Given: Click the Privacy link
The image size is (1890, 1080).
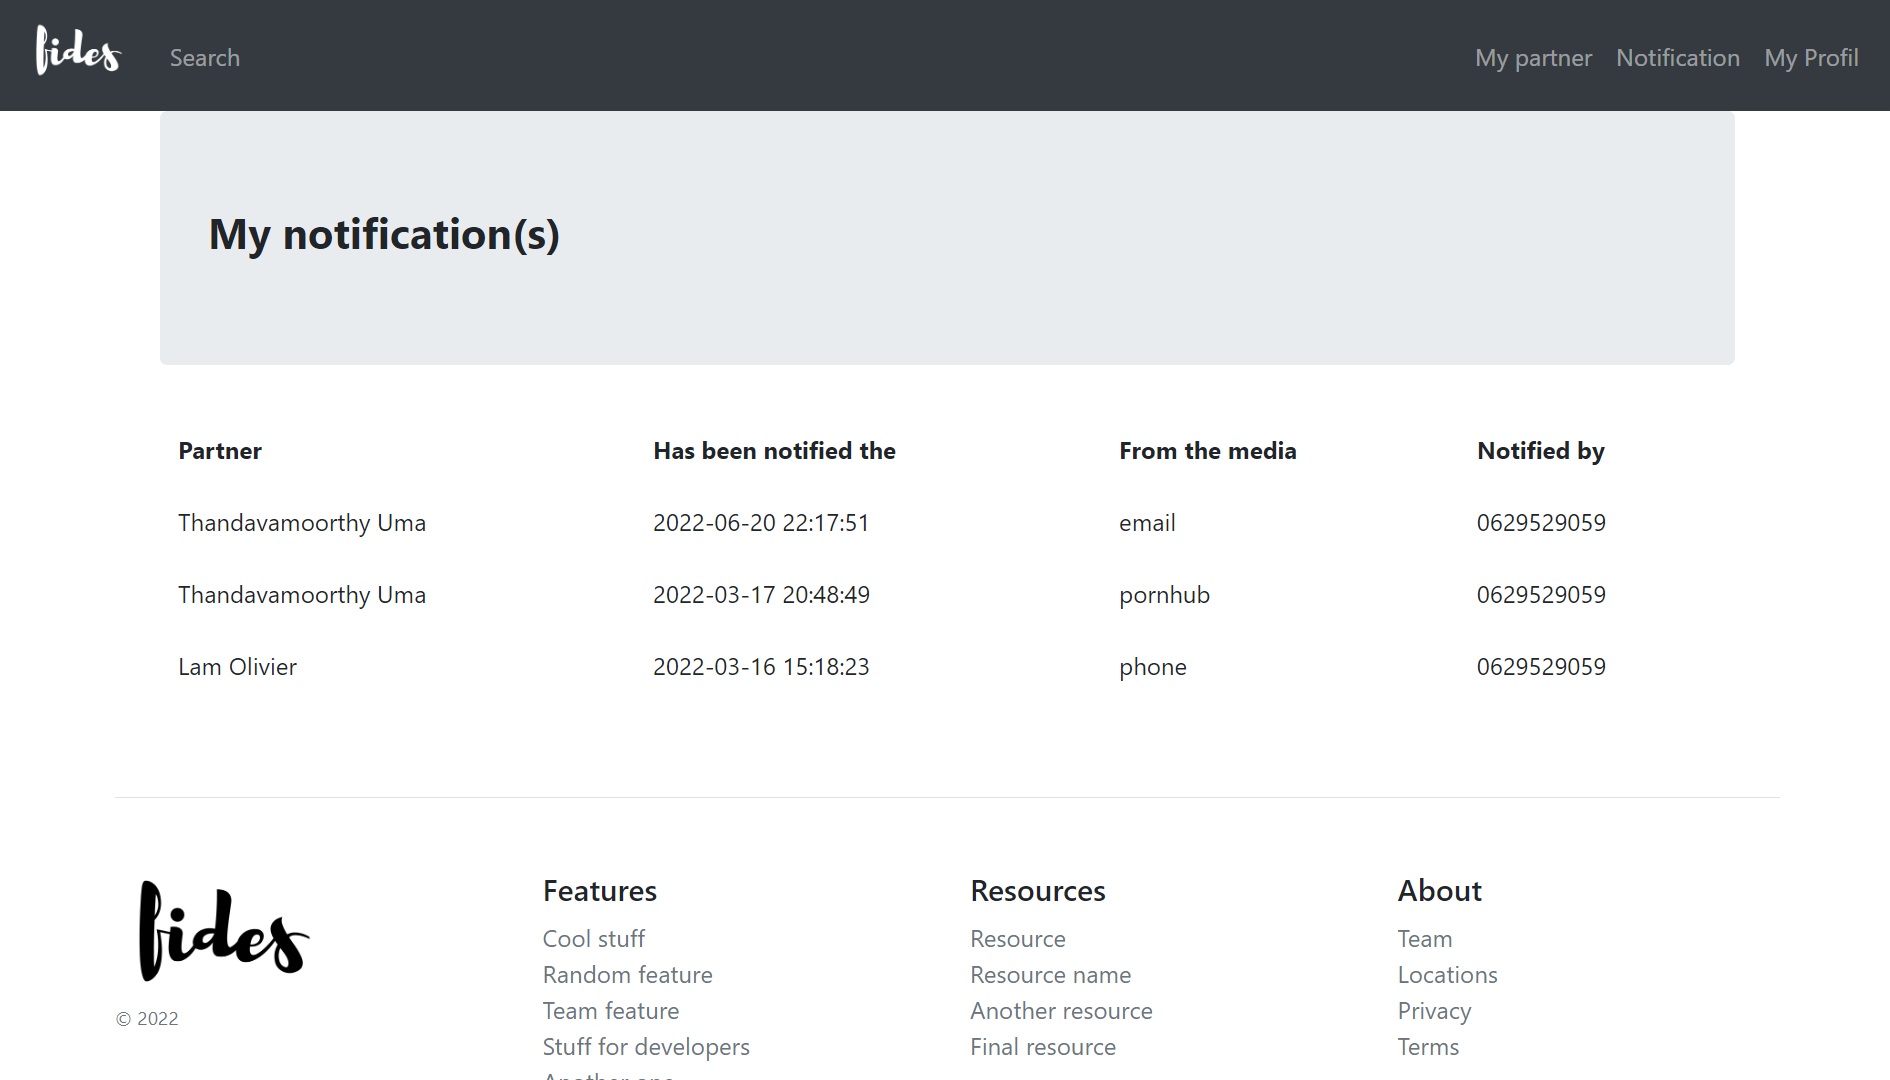Looking at the screenshot, I should 1433,1011.
